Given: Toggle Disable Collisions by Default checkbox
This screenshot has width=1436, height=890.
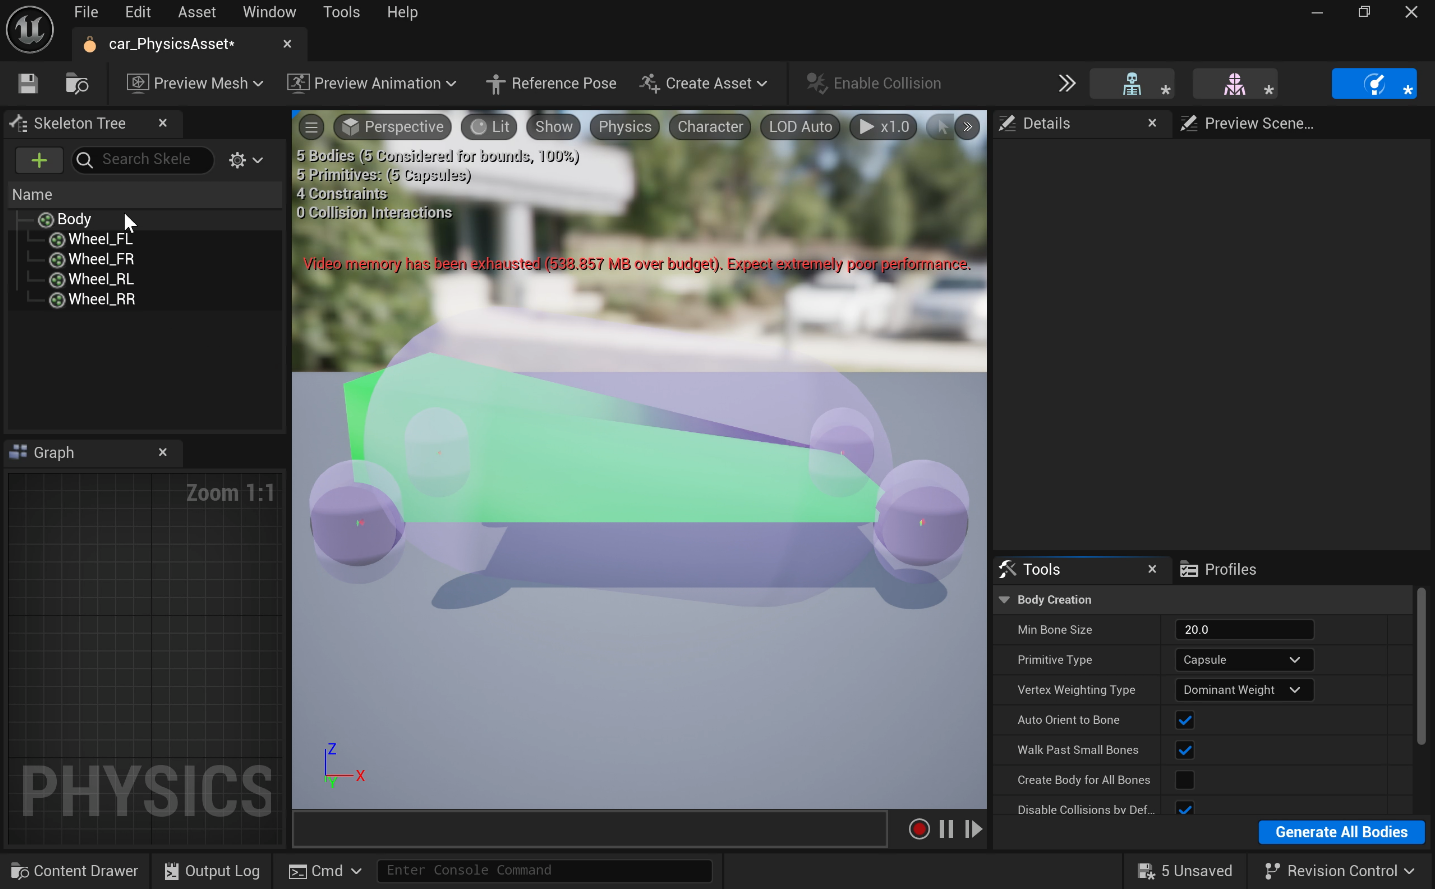Looking at the screenshot, I should coord(1185,808).
